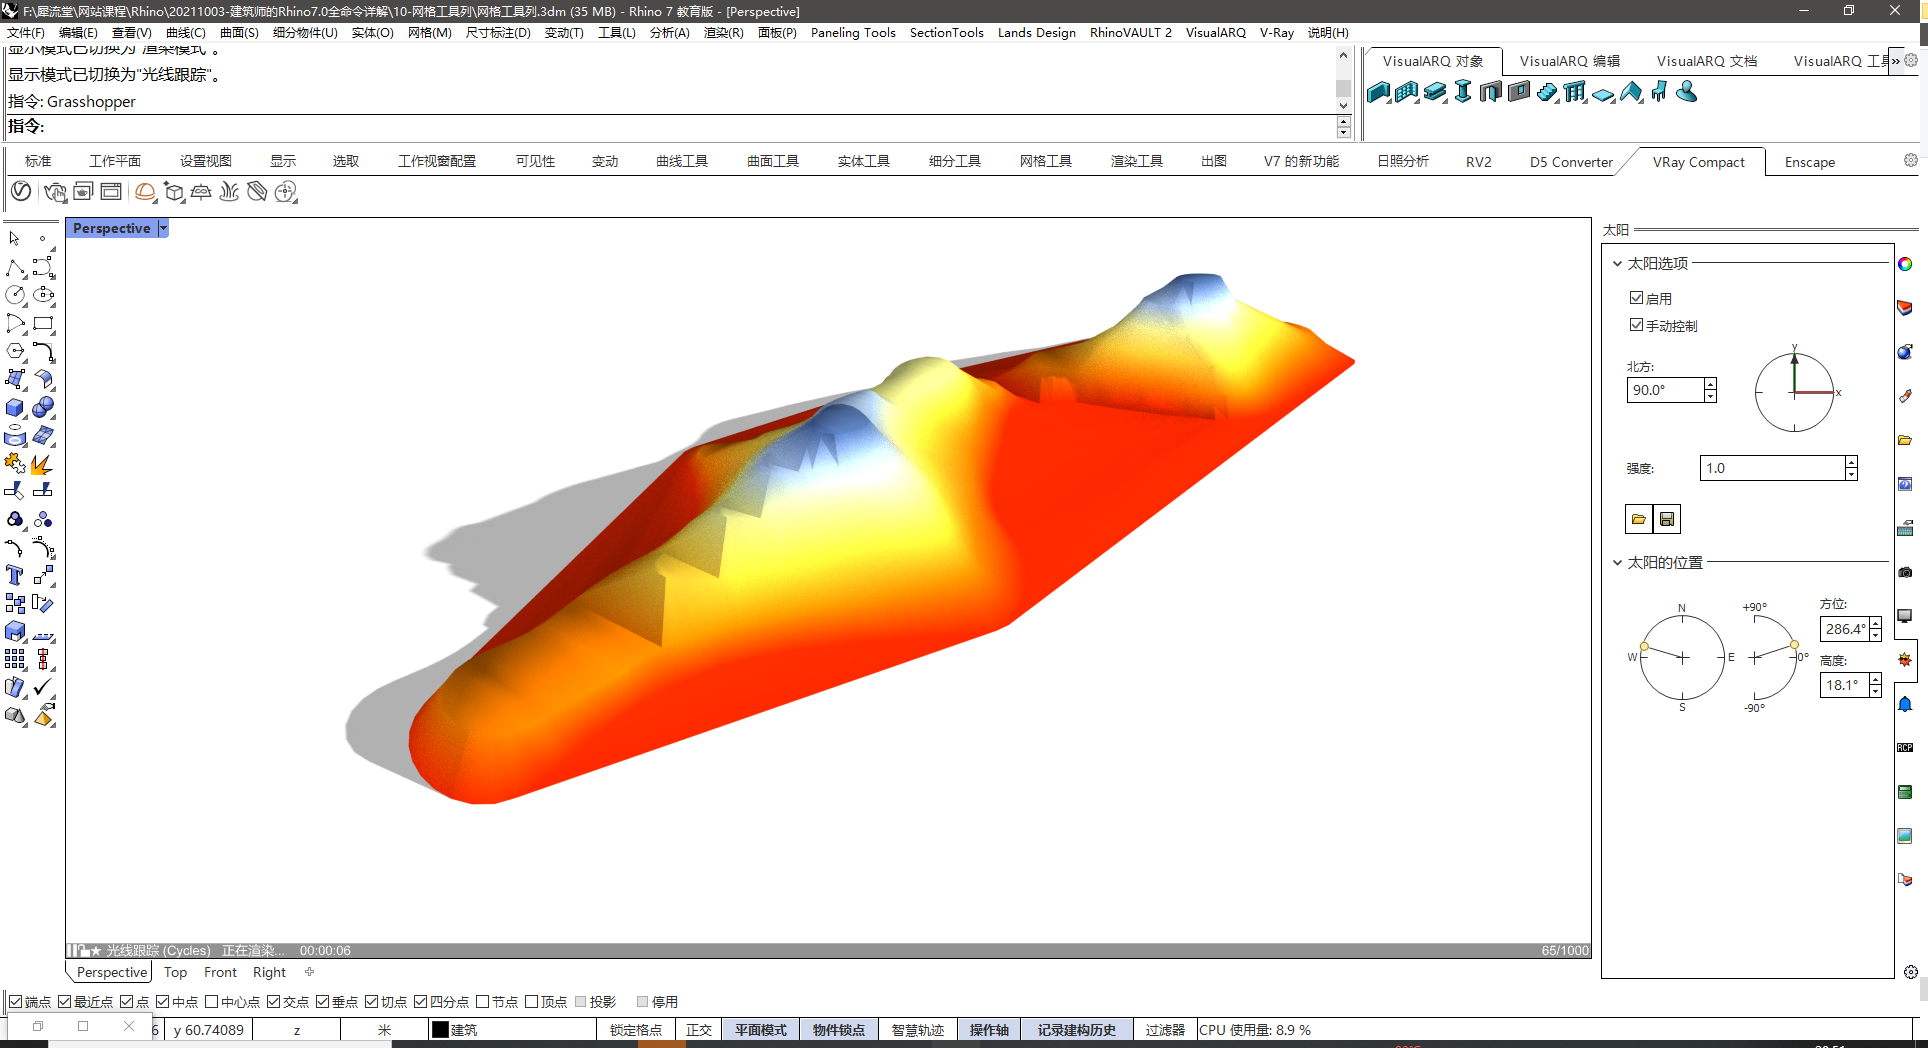Screen dimensions: 1928x1048
Task: Click the 记录建构历史 status button
Action: point(1076,1030)
